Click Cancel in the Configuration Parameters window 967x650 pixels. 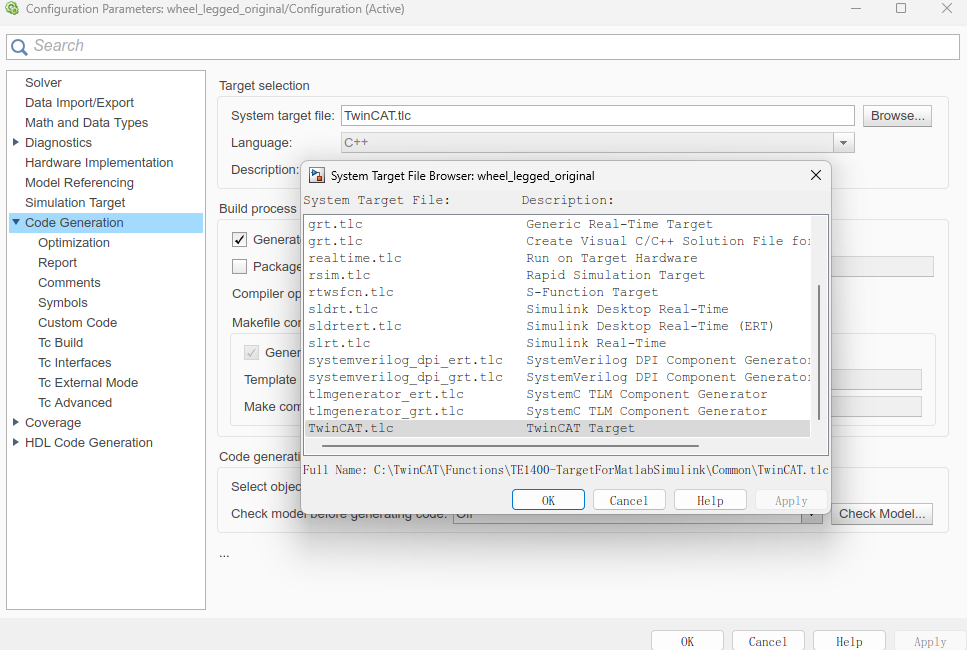pyautogui.click(x=768, y=641)
